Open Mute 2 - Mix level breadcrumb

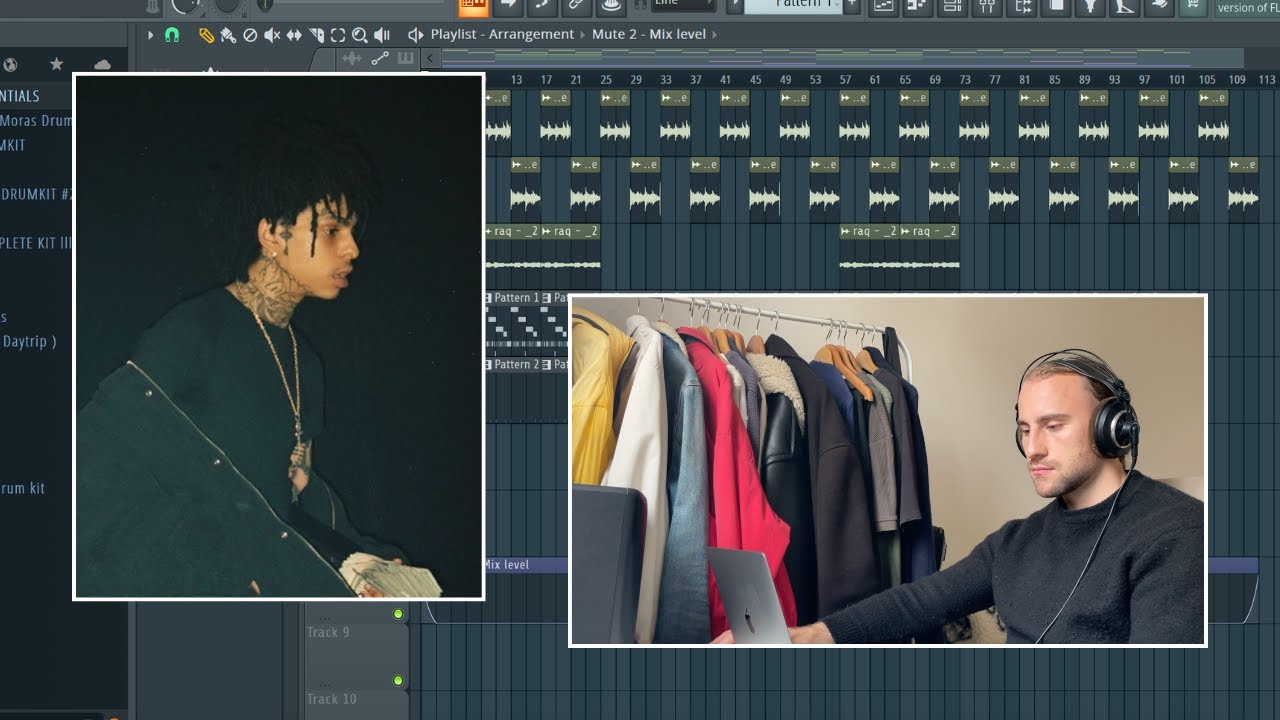[649, 34]
